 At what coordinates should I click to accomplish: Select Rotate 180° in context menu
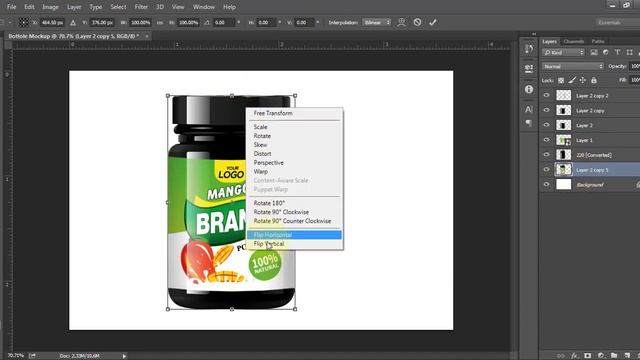point(294,203)
